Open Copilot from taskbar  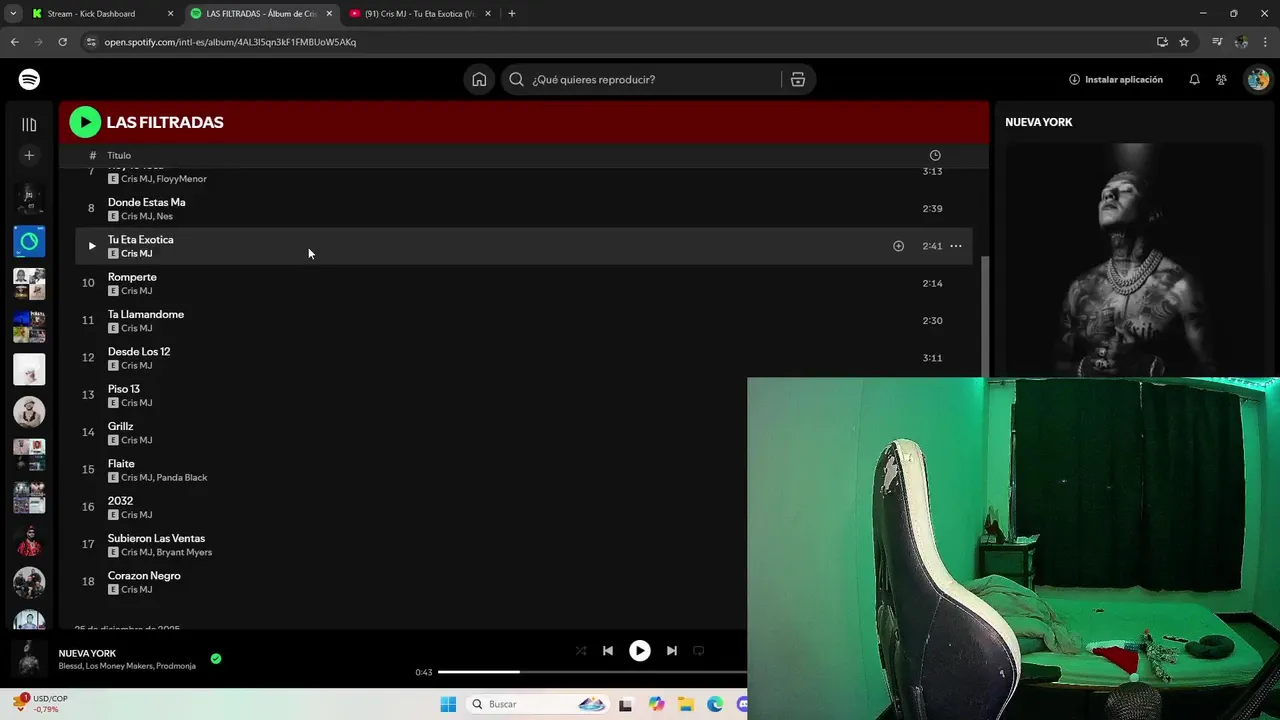[656, 704]
